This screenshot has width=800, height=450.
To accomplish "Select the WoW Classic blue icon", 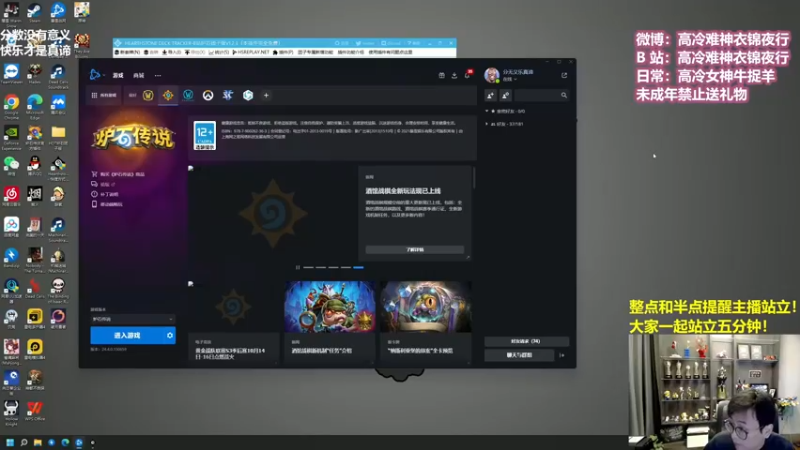I will 188,95.
